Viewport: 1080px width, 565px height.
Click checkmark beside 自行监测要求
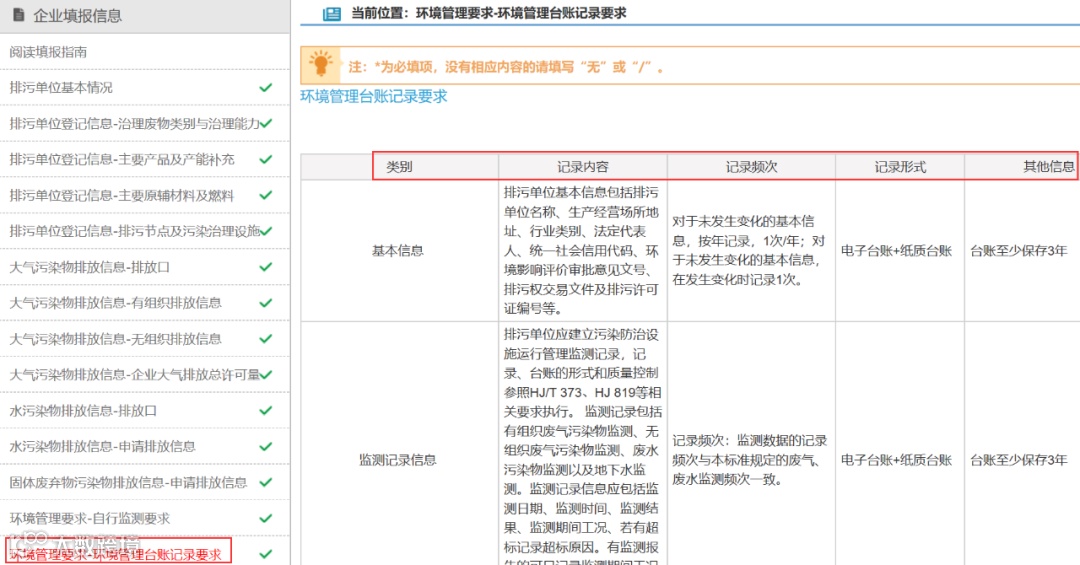click(x=266, y=518)
